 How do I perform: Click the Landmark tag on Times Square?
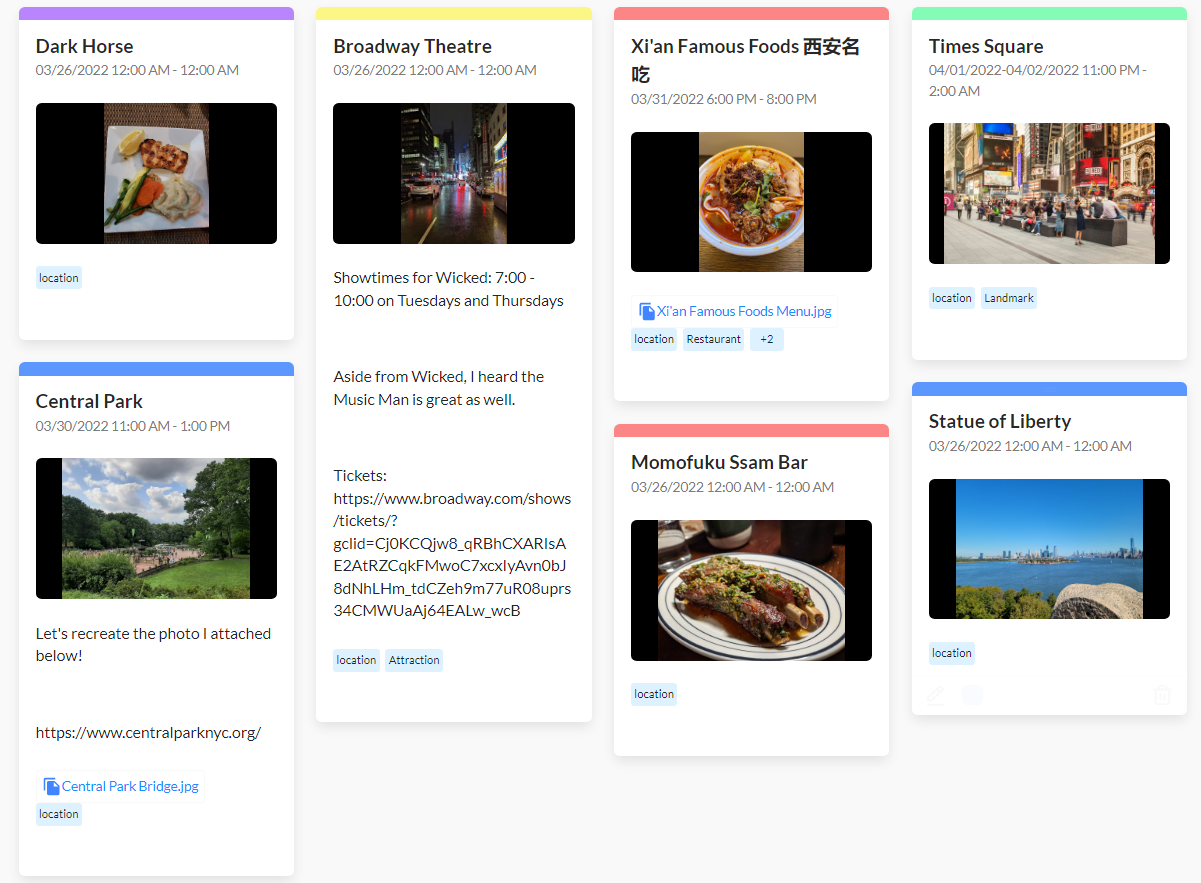[1008, 298]
